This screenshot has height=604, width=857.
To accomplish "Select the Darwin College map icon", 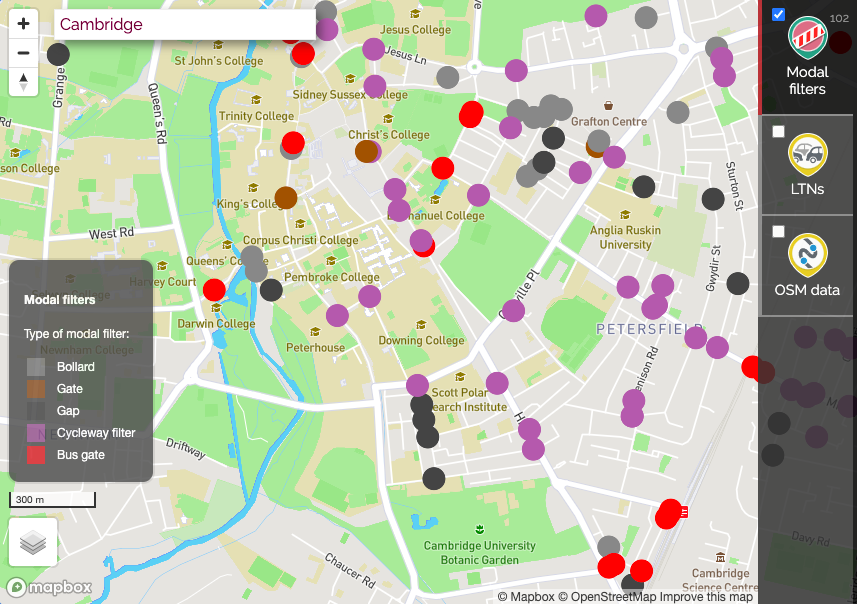I will (x=216, y=308).
